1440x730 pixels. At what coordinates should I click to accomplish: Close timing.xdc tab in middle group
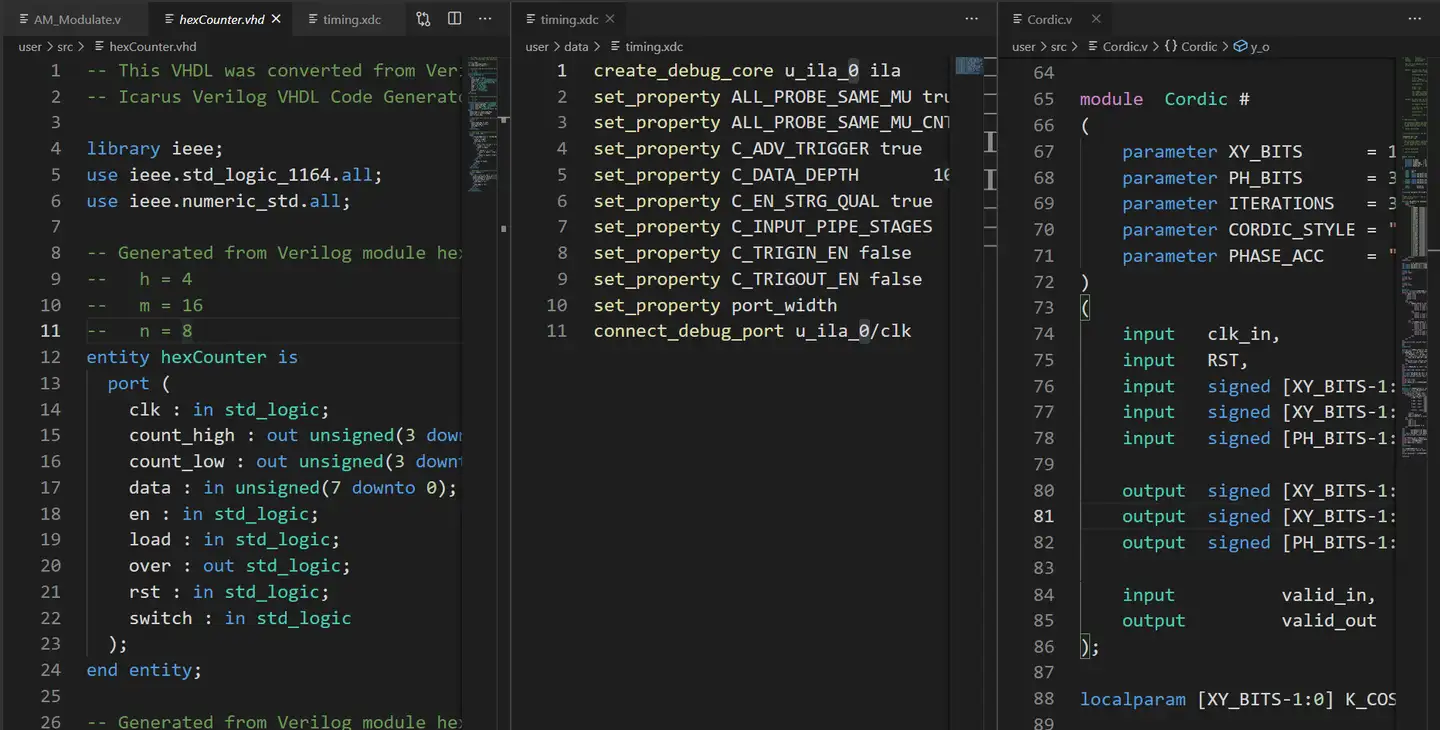click(x=610, y=19)
